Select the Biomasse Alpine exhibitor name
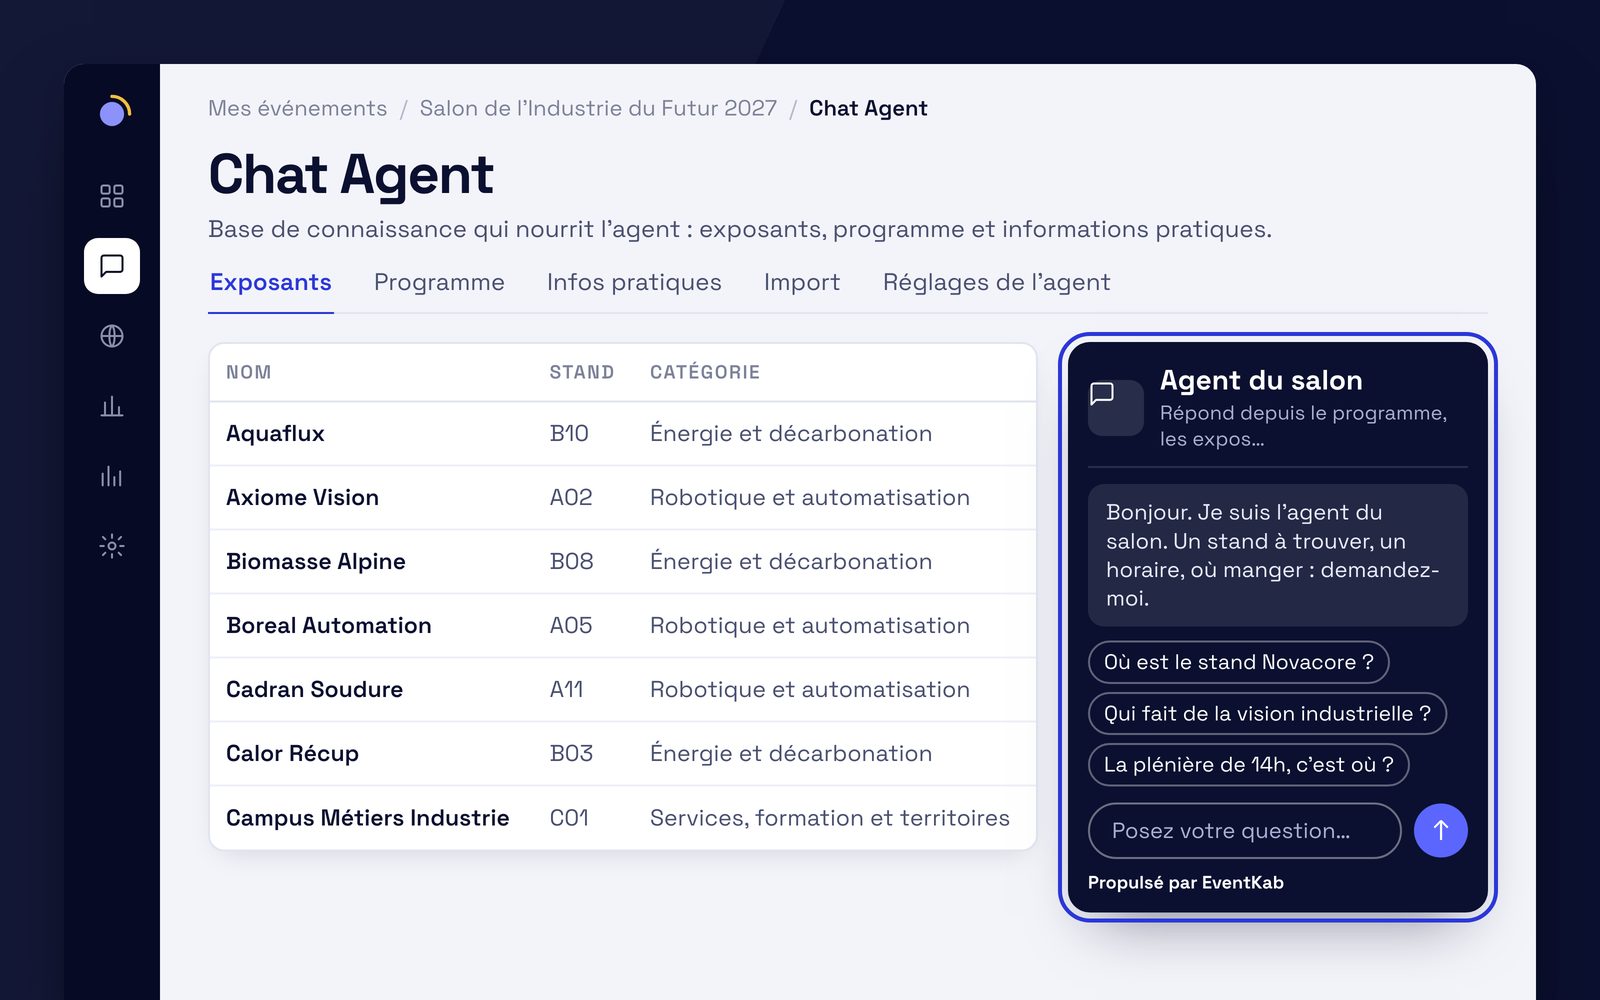The height and width of the screenshot is (1000, 1600). [x=316, y=561]
